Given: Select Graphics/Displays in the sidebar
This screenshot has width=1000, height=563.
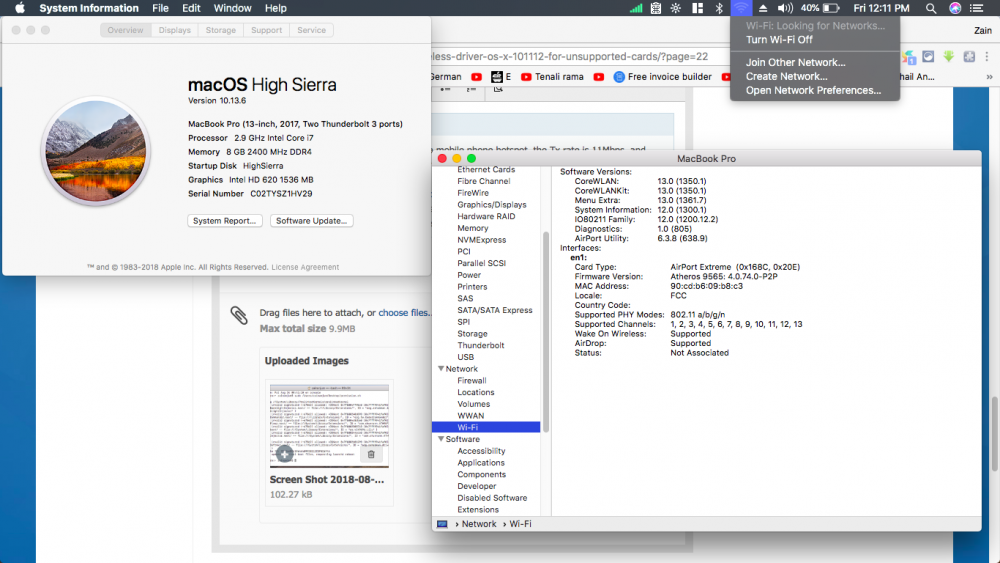Looking at the screenshot, I should coord(492,205).
